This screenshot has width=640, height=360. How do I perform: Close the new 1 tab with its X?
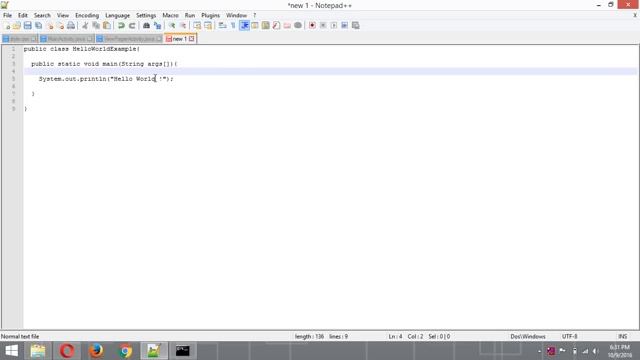191,39
